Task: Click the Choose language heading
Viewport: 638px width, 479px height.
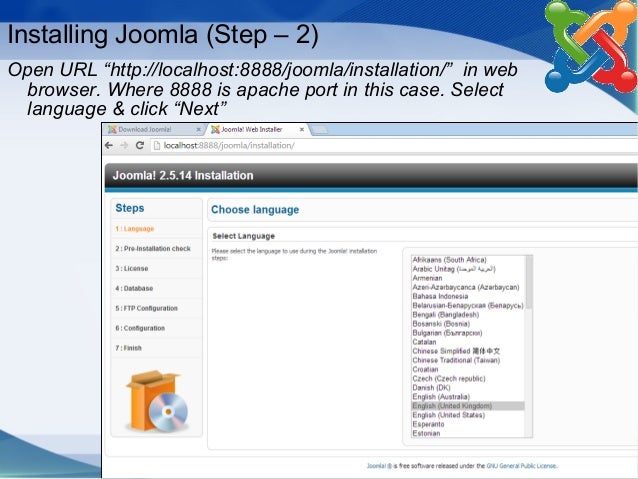Action: point(255,210)
